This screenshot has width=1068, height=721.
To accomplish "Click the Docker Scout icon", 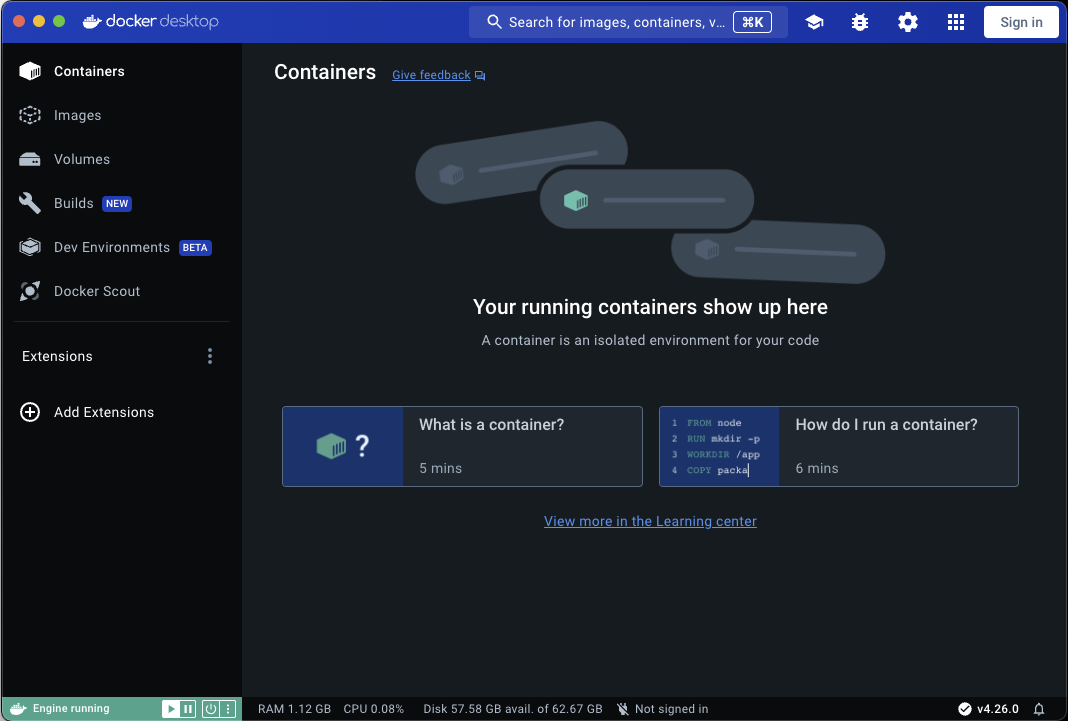I will point(30,291).
